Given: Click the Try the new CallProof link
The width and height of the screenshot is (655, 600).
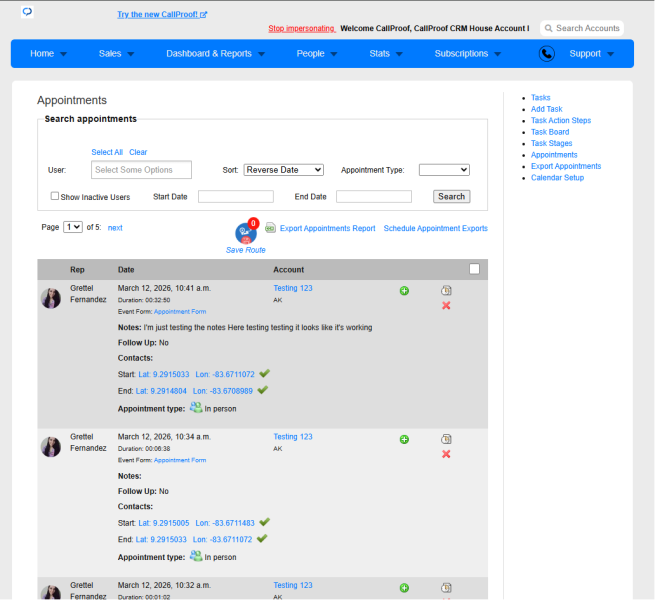Looking at the screenshot, I should 162,14.
